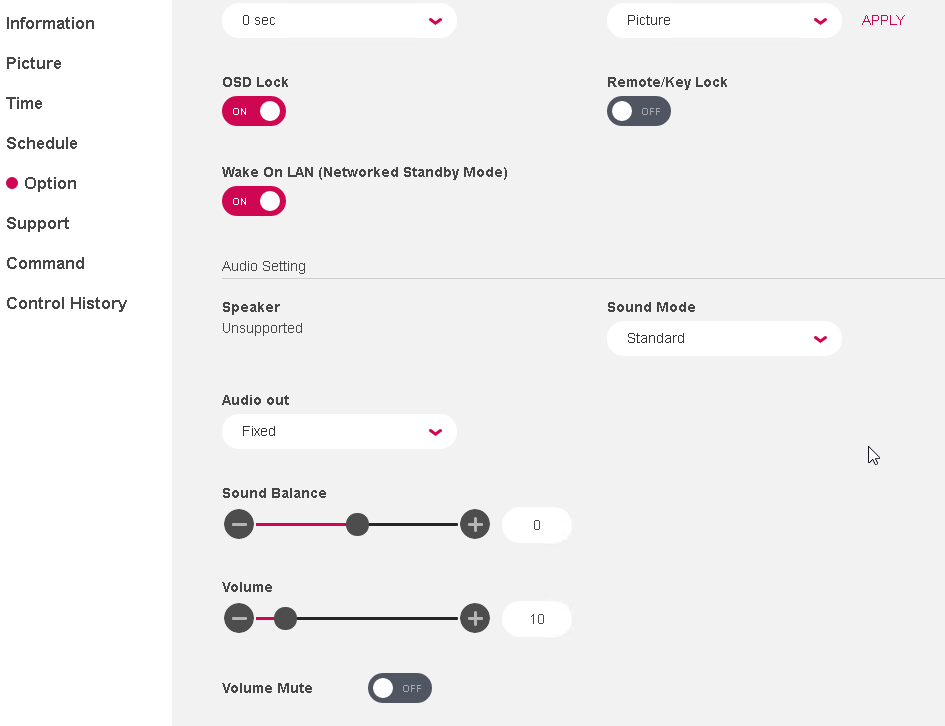Click the plus icon on Sound Balance

pyautogui.click(x=475, y=524)
